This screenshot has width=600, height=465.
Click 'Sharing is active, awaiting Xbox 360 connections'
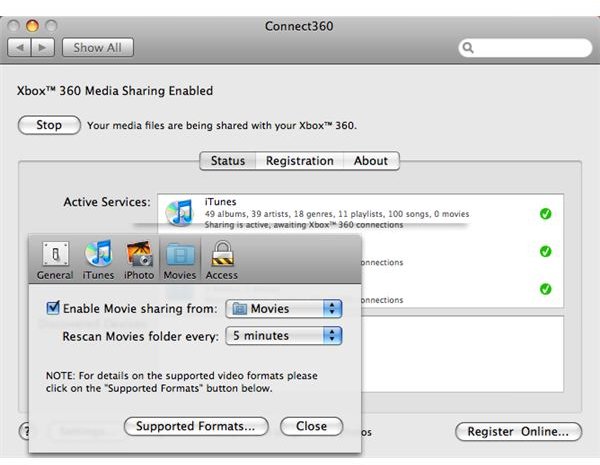tap(304, 225)
